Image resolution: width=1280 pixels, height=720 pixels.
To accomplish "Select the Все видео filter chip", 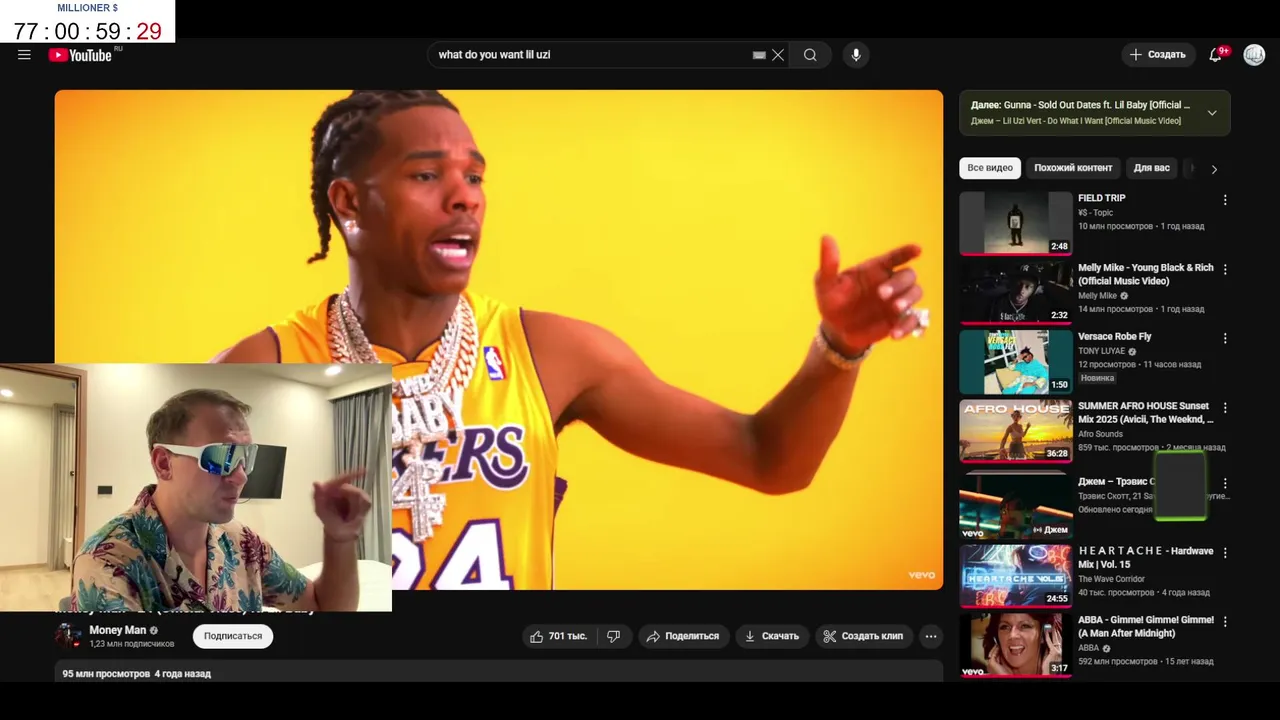I will (x=990, y=168).
